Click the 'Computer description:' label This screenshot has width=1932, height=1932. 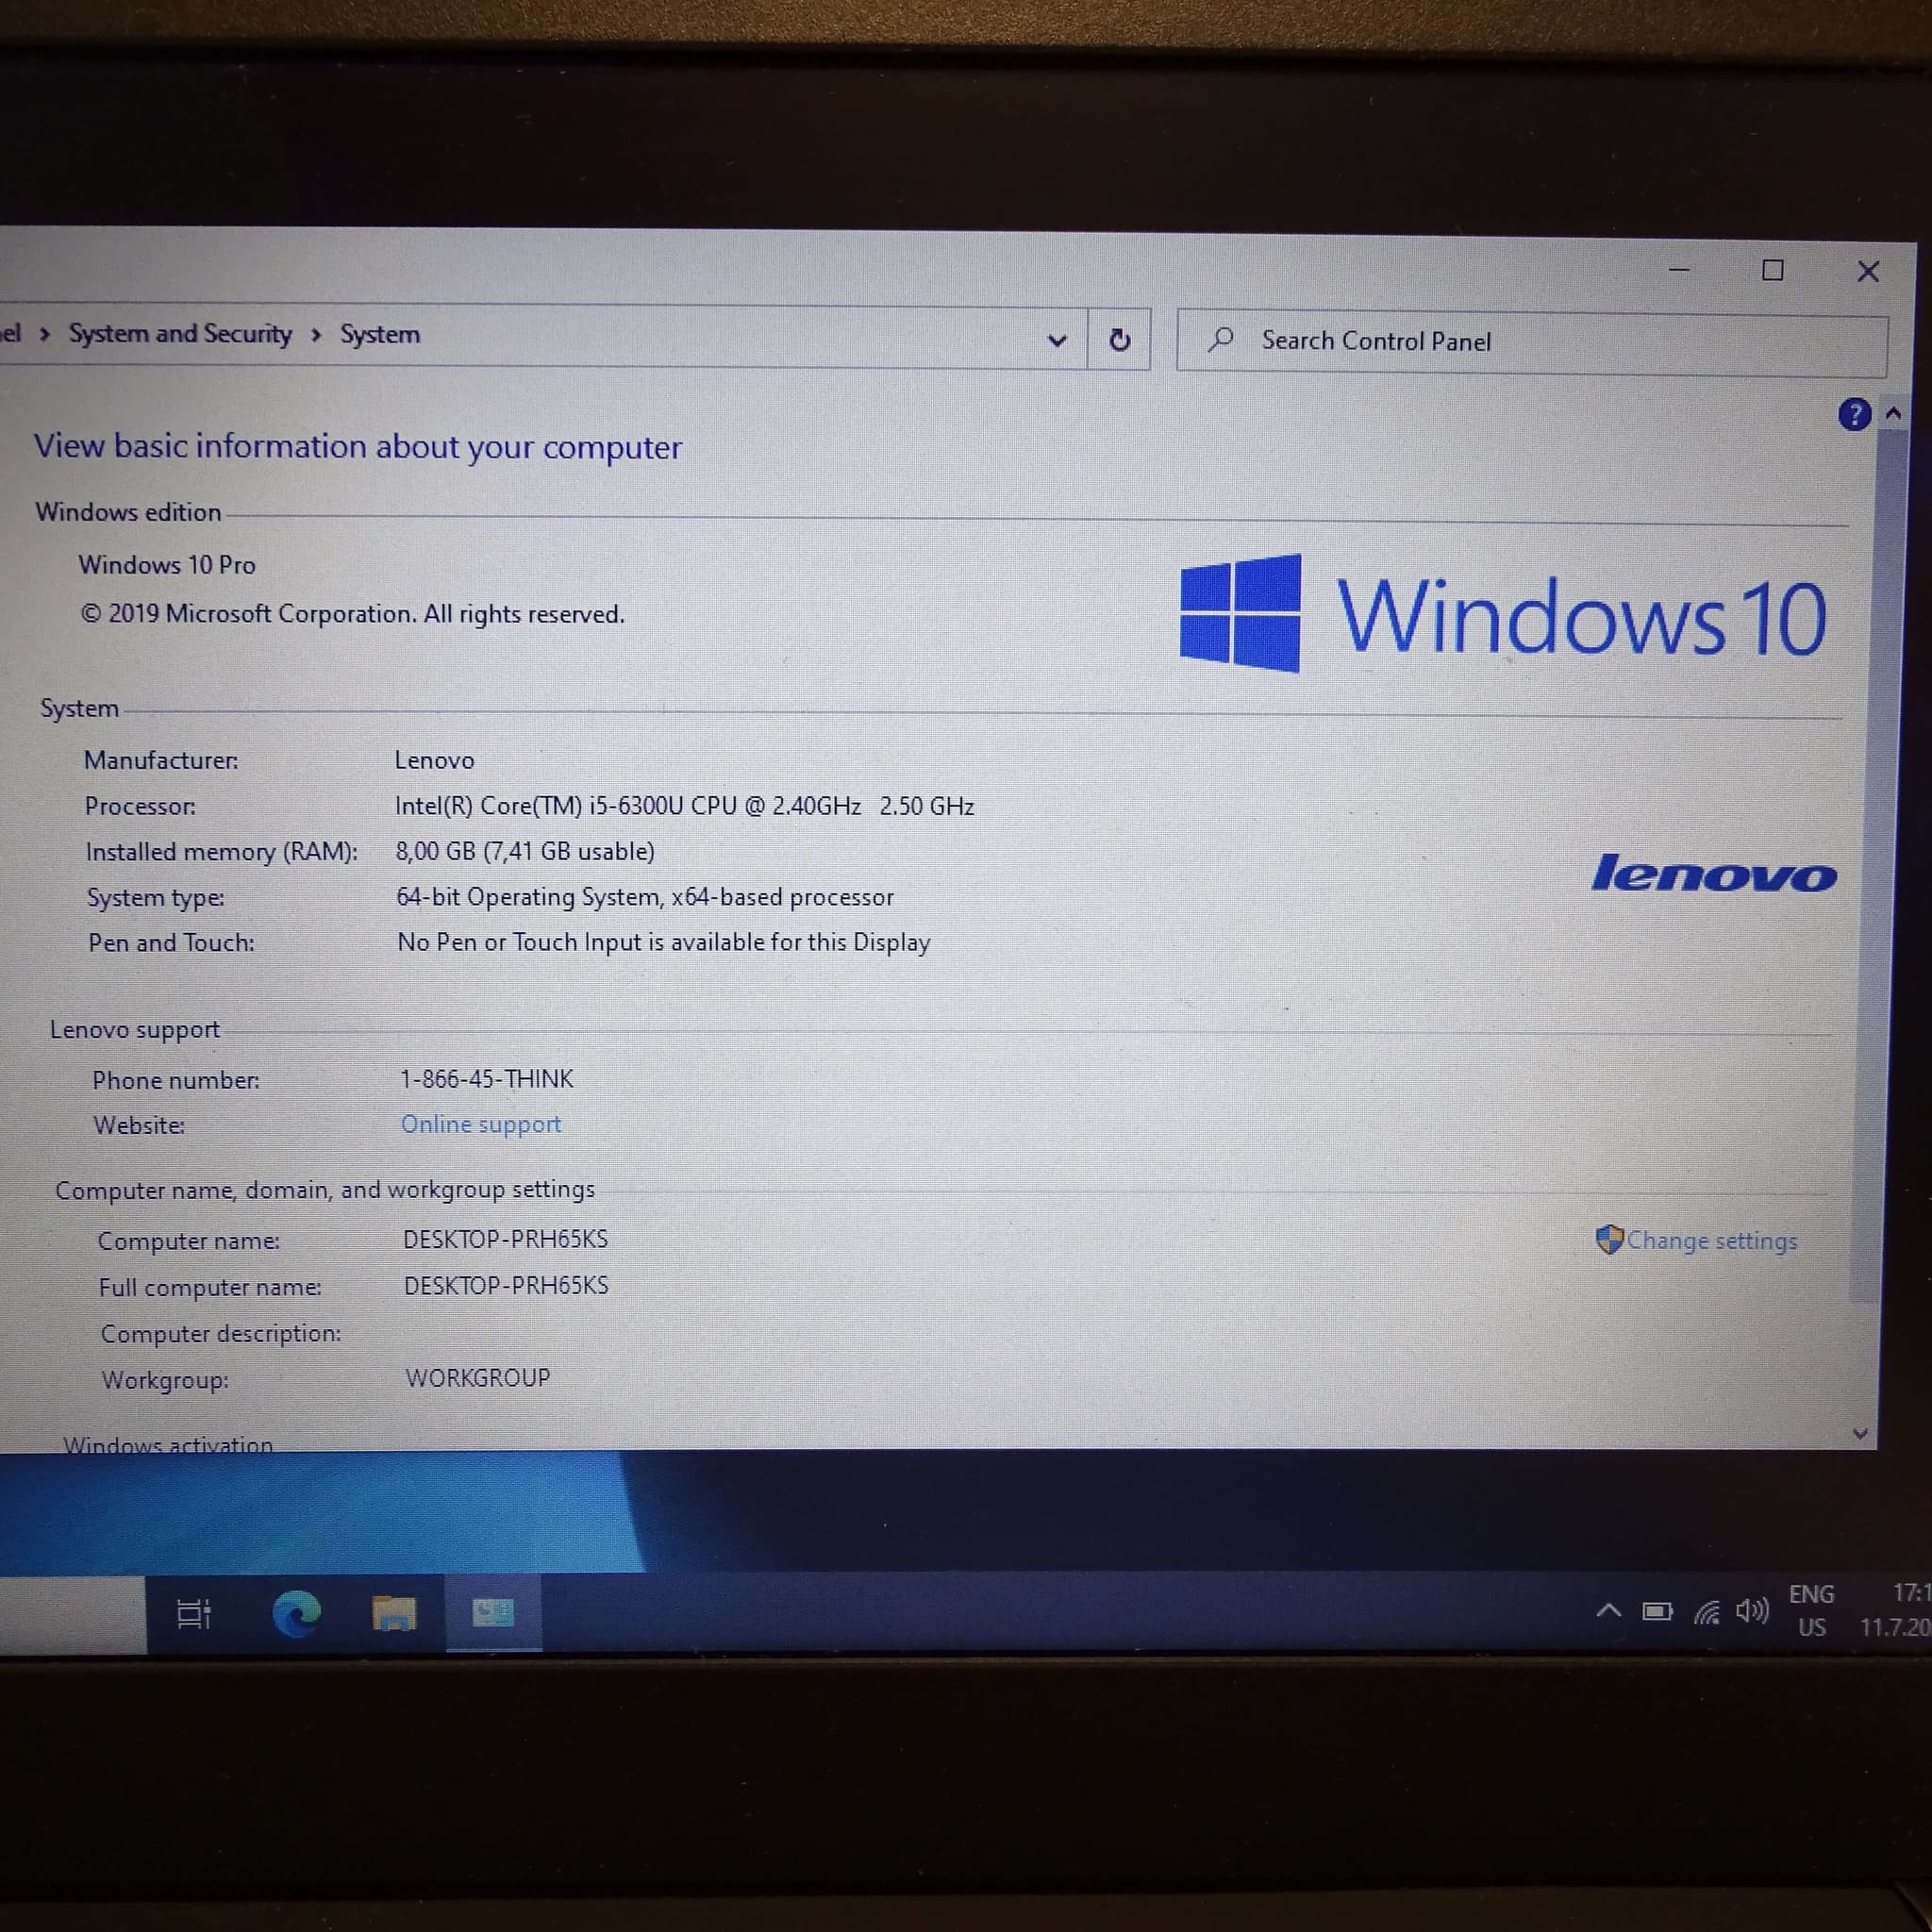[x=221, y=1333]
